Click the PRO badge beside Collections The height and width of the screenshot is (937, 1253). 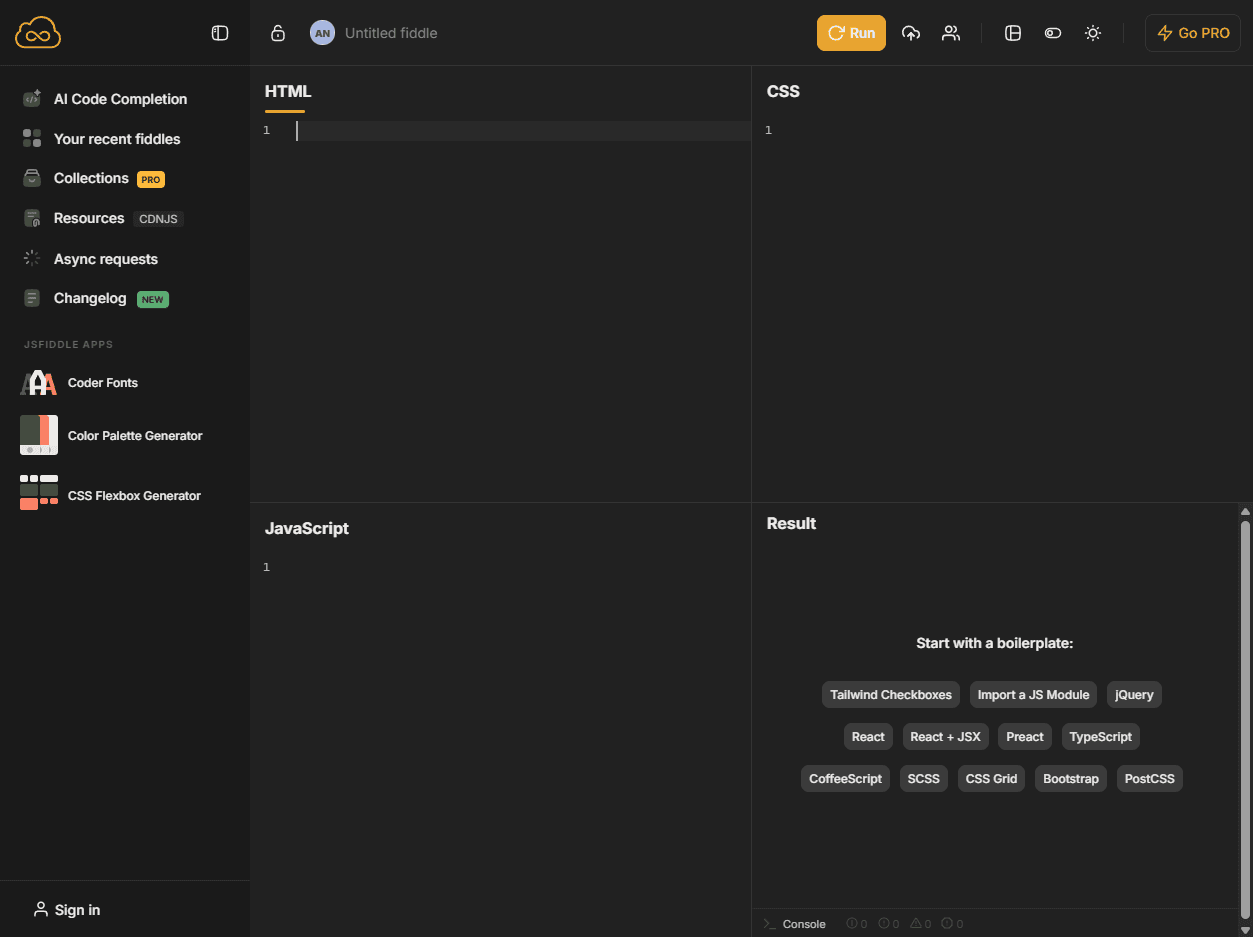151,179
